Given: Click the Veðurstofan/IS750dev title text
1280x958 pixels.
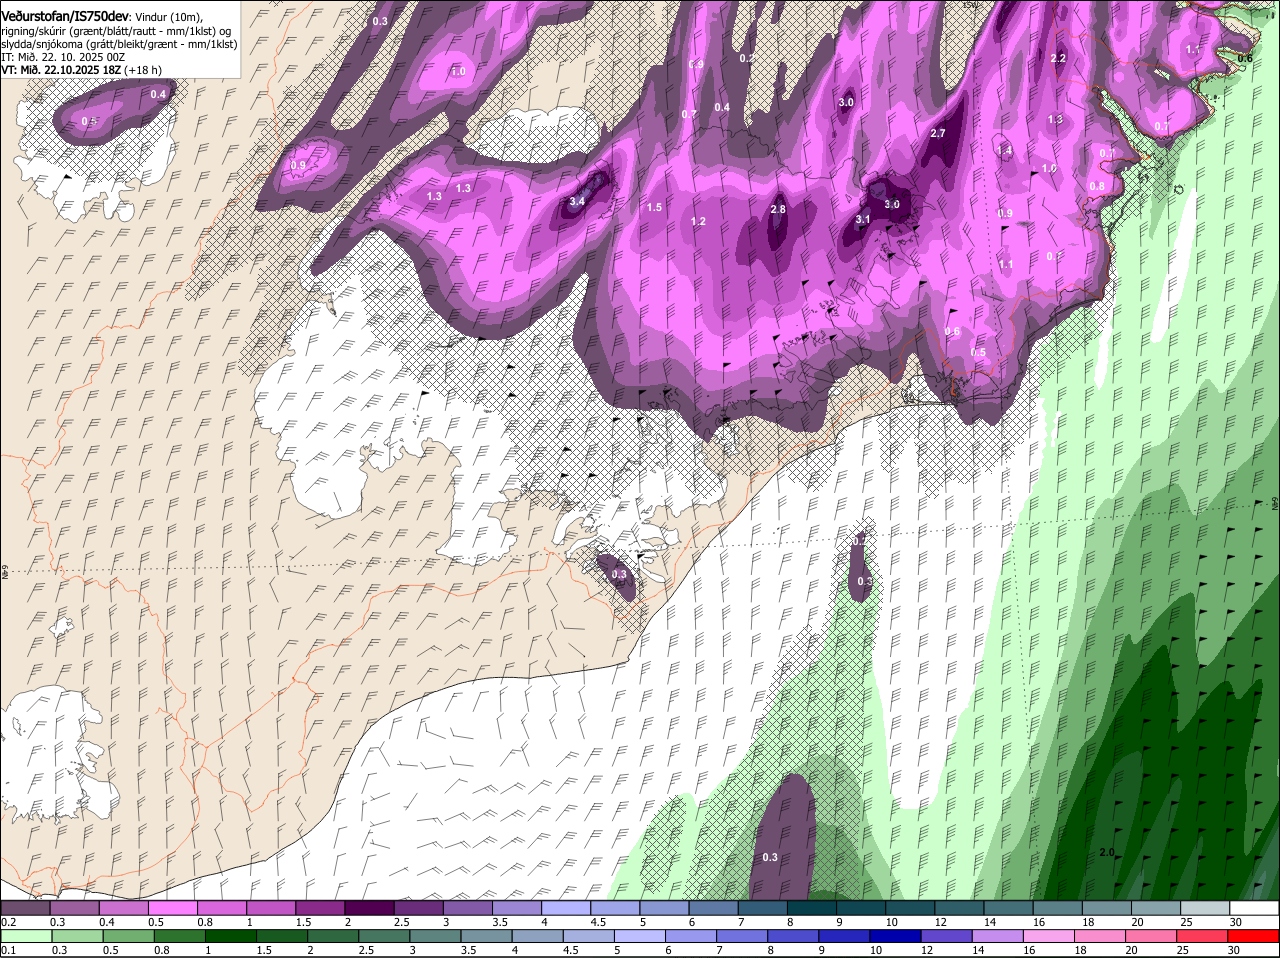Looking at the screenshot, I should point(64,16).
